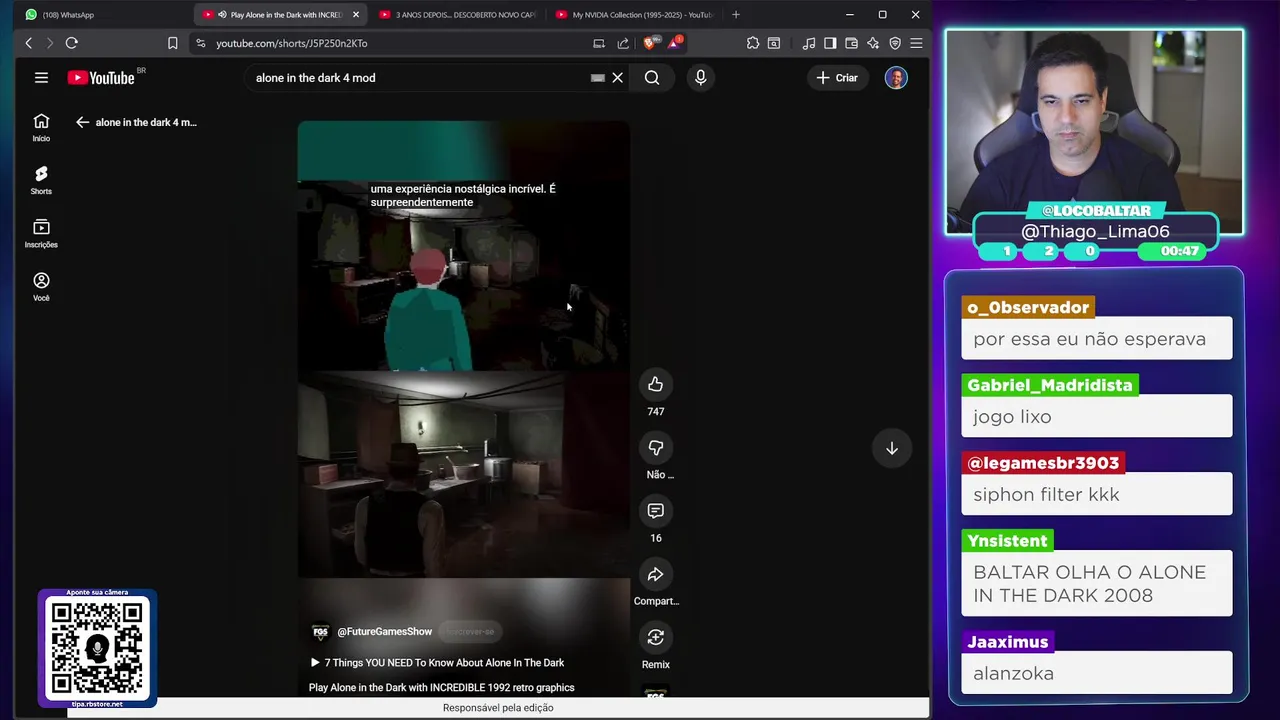Click the tipa.rbstore.net QR code
The width and height of the screenshot is (1280, 720).
tap(97, 648)
